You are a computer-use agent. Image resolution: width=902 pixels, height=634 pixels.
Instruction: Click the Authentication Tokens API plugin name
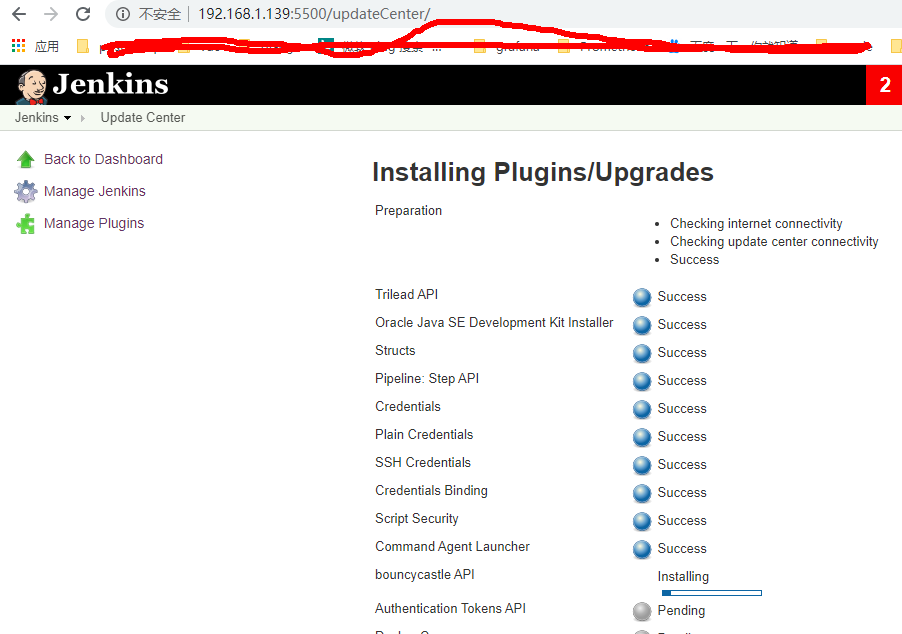pos(450,609)
